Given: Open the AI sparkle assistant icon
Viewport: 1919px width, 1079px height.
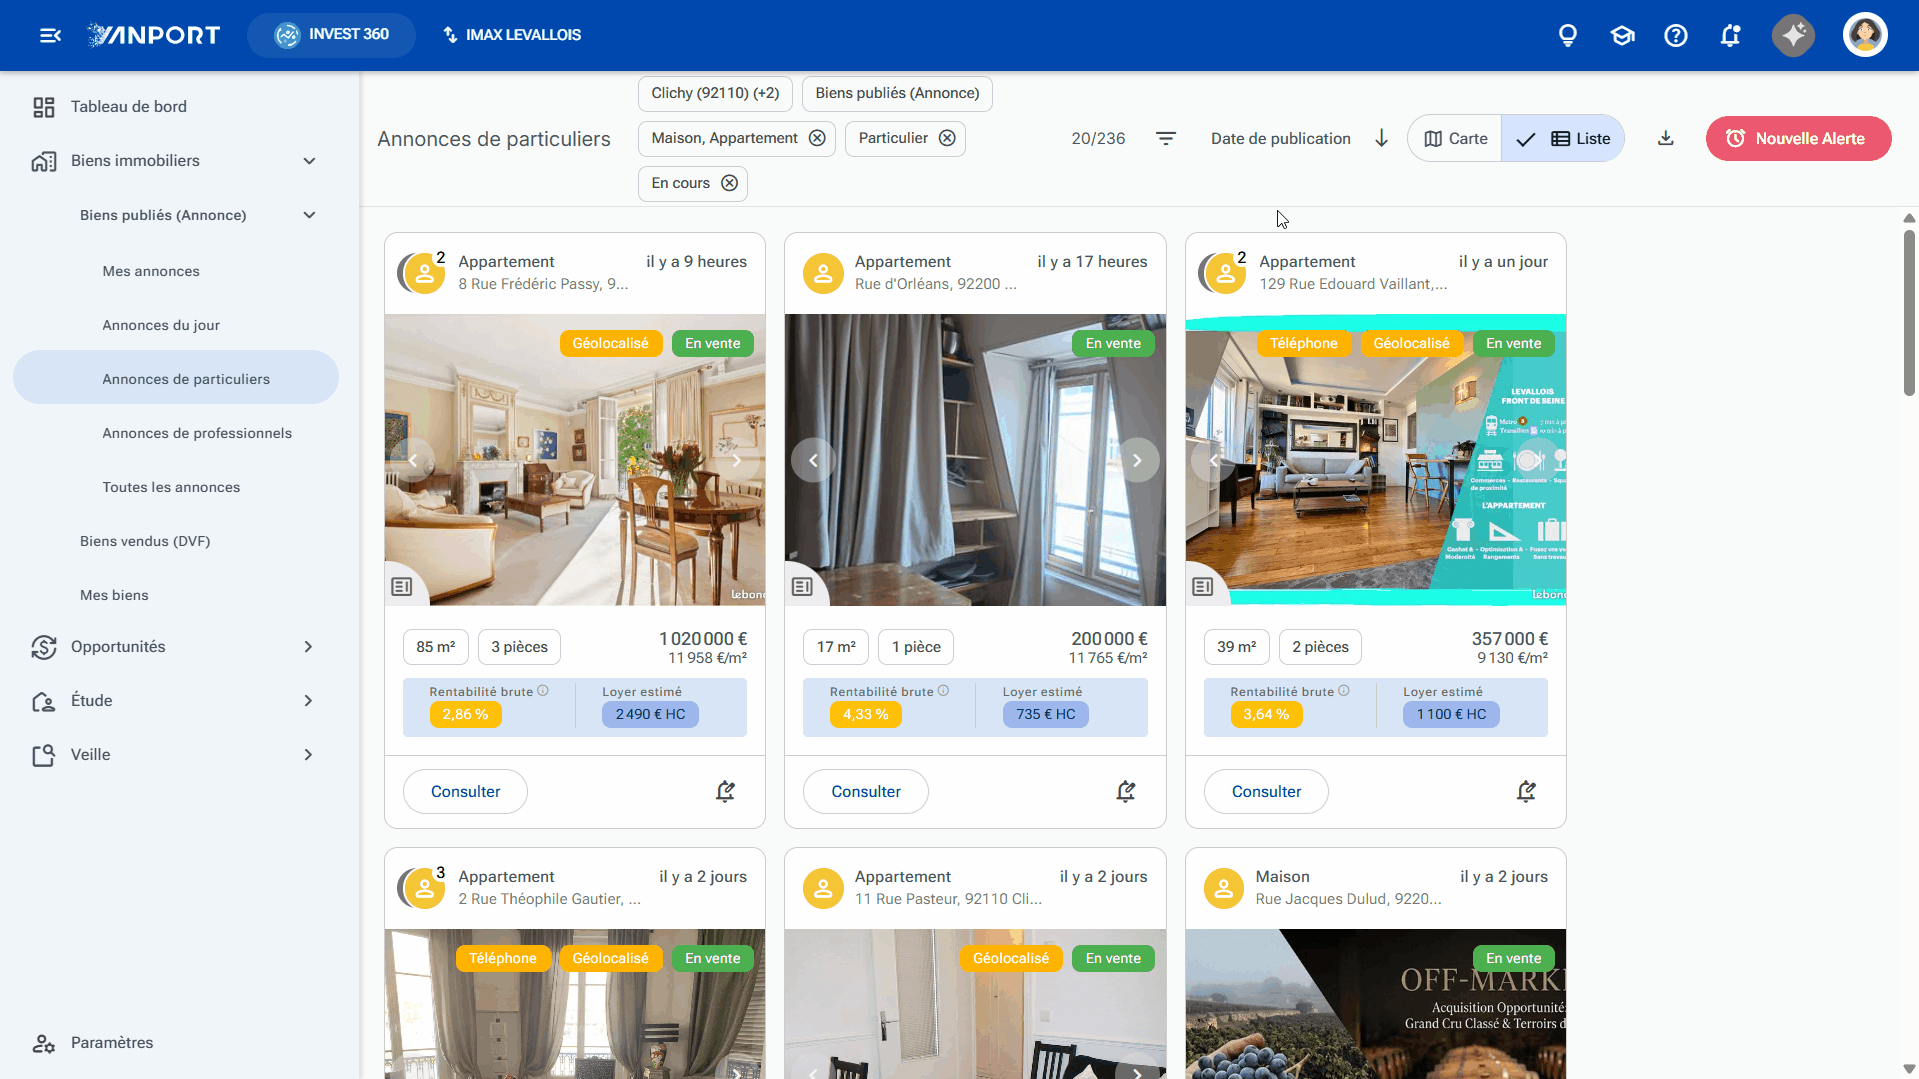Looking at the screenshot, I should tap(1794, 36).
